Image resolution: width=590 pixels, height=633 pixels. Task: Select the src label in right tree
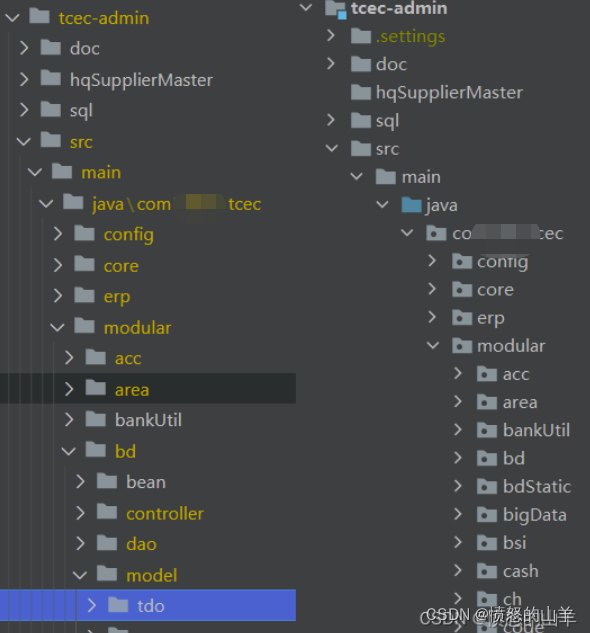point(387,149)
